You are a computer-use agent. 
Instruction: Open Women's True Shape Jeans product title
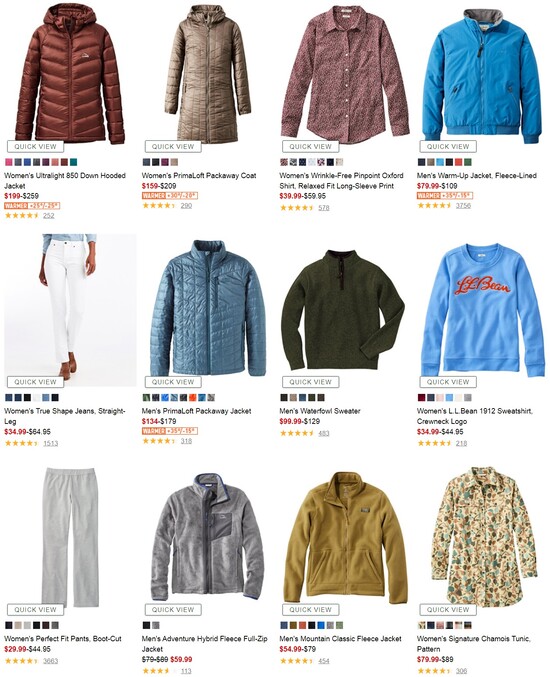pyautogui.click(x=65, y=416)
